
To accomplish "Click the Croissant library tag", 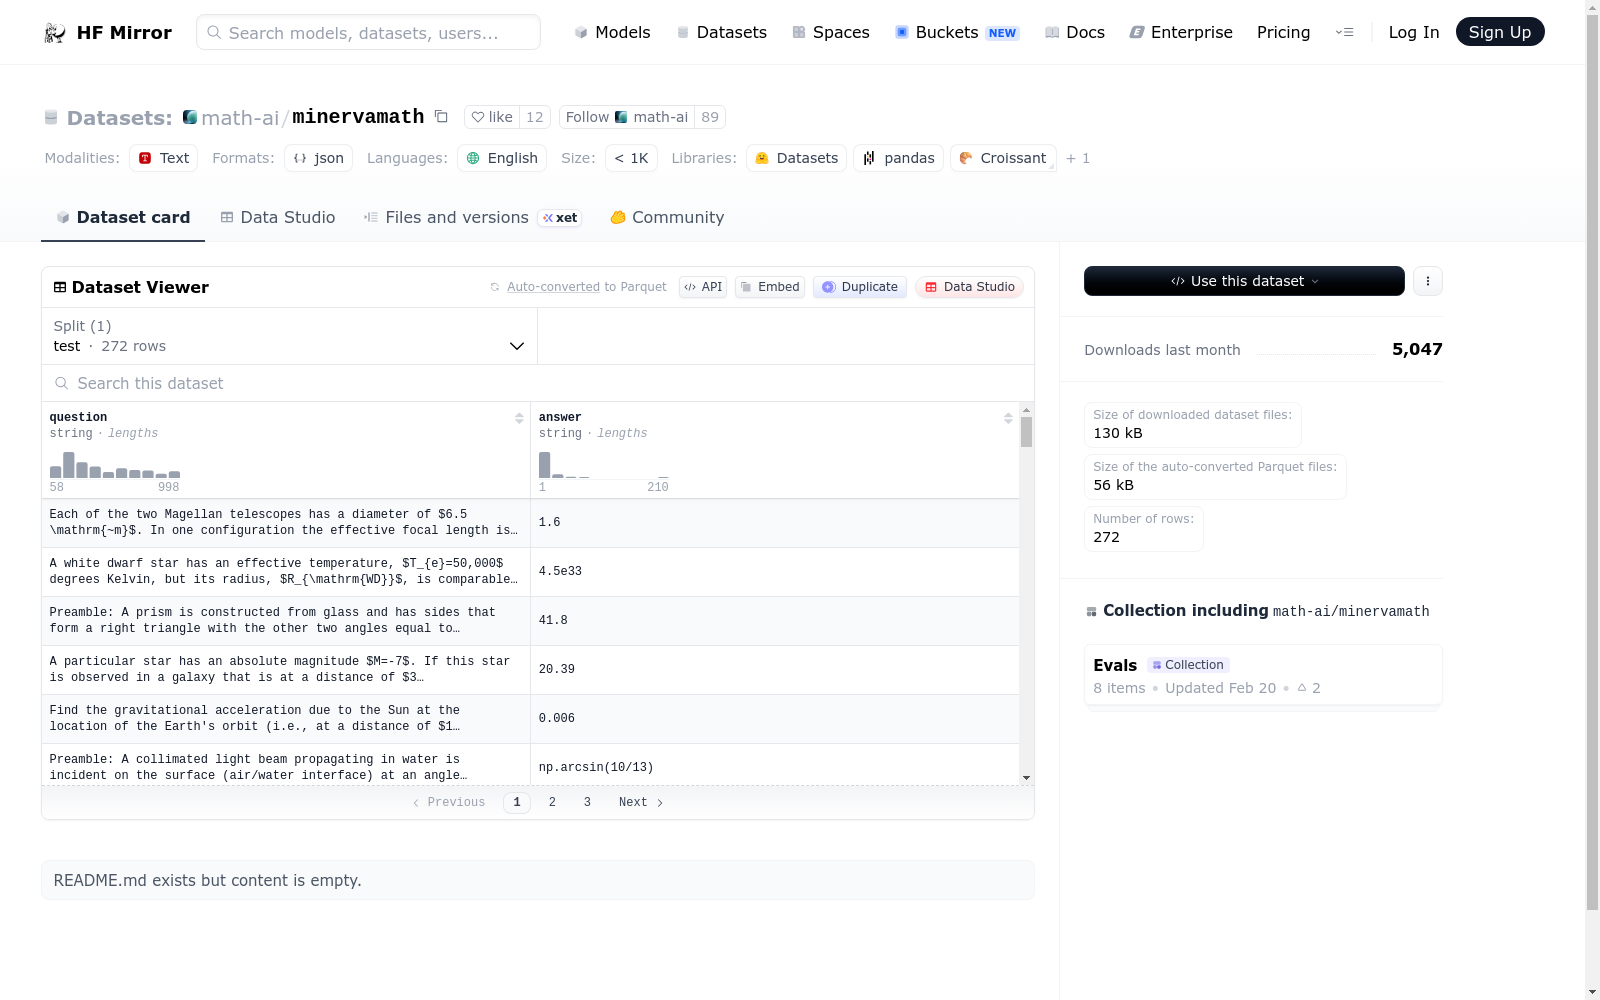I will [x=1003, y=158].
